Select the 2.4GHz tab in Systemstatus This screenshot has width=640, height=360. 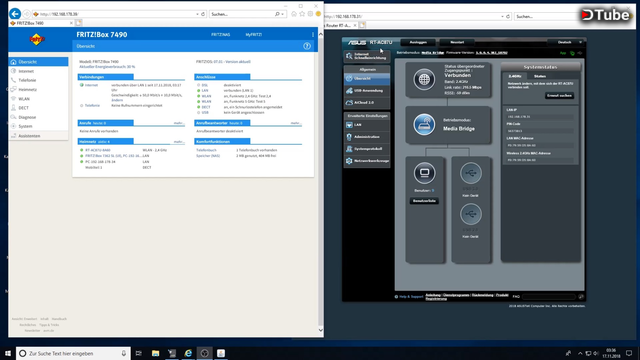pos(515,76)
